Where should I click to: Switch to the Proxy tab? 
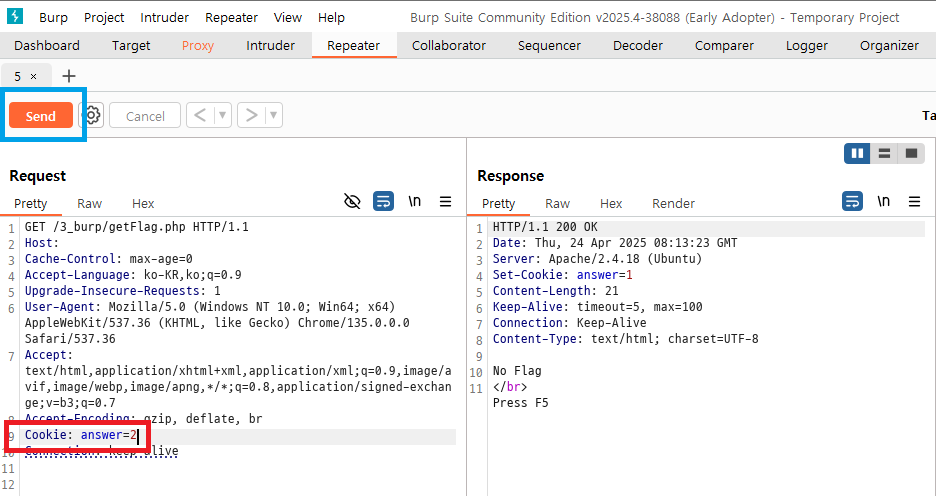tap(198, 45)
